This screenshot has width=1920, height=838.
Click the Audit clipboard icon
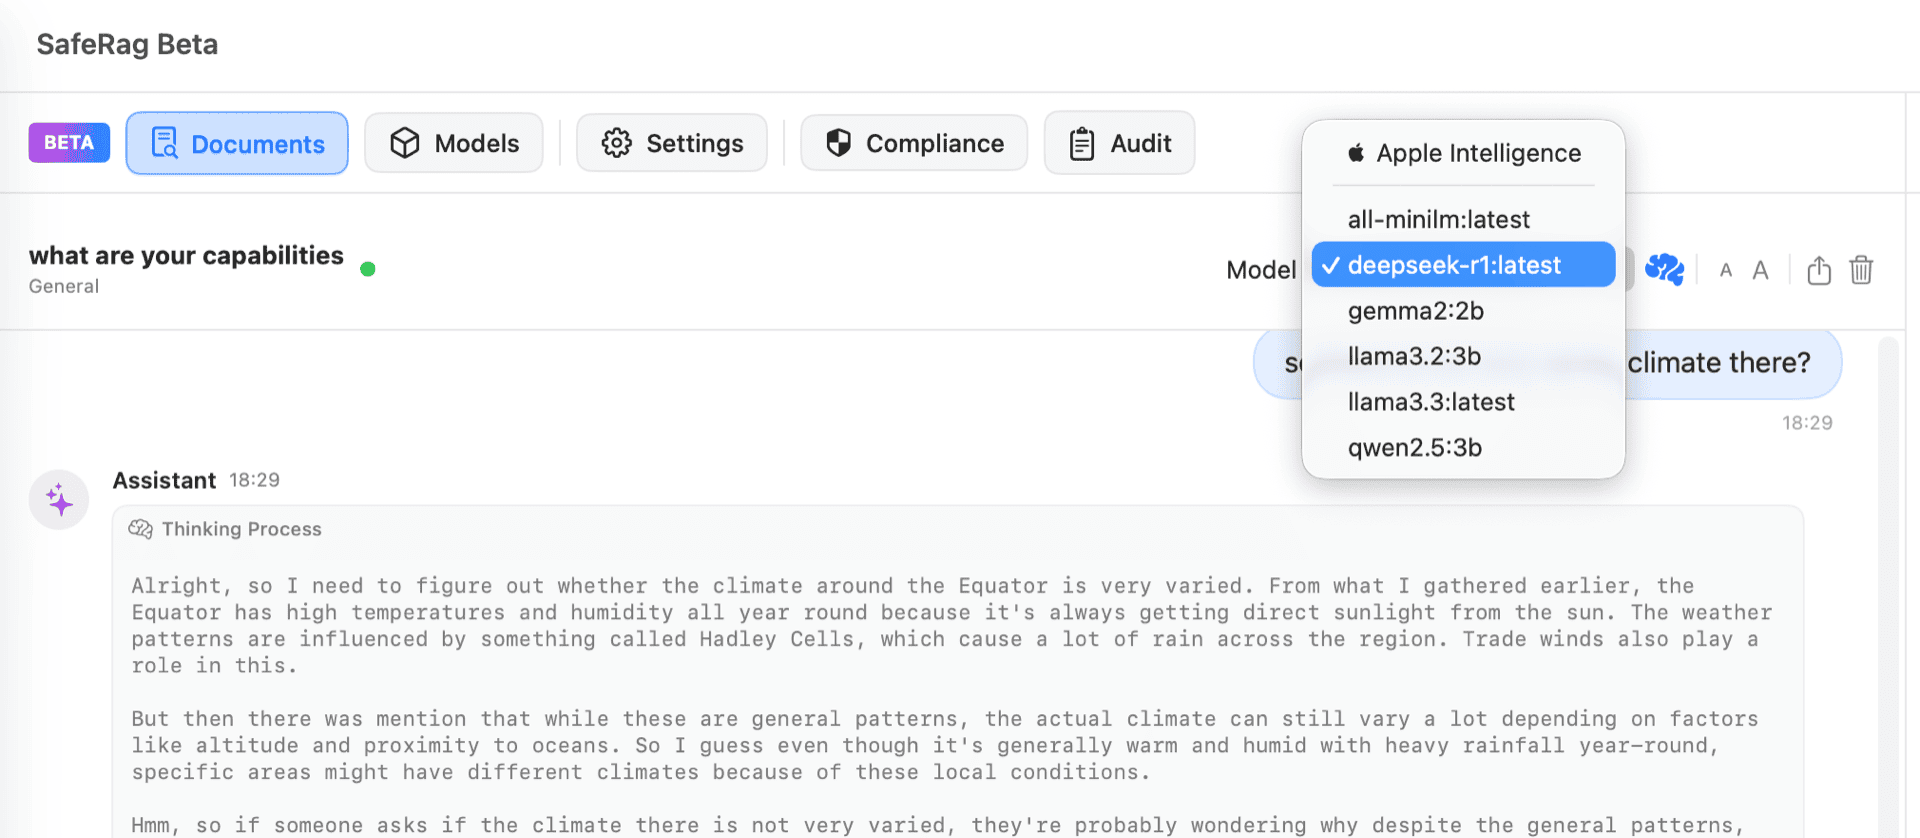click(x=1082, y=144)
